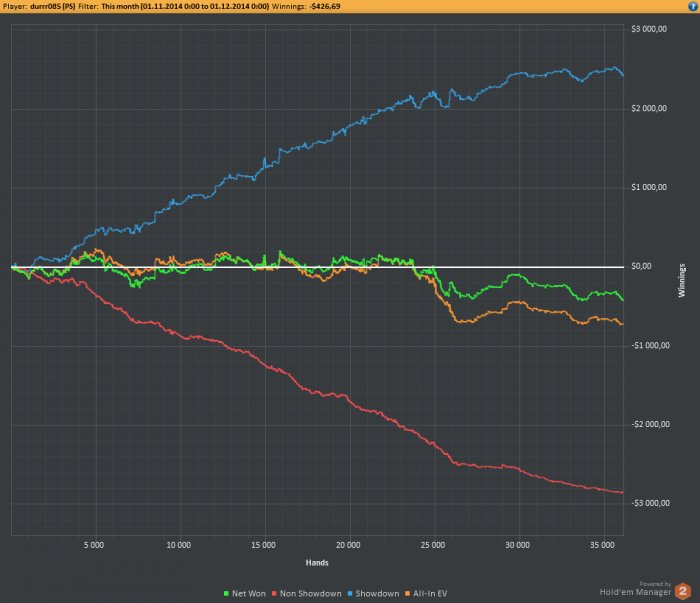Click the 20 000 hands axis label
The image size is (700, 603).
[348, 545]
